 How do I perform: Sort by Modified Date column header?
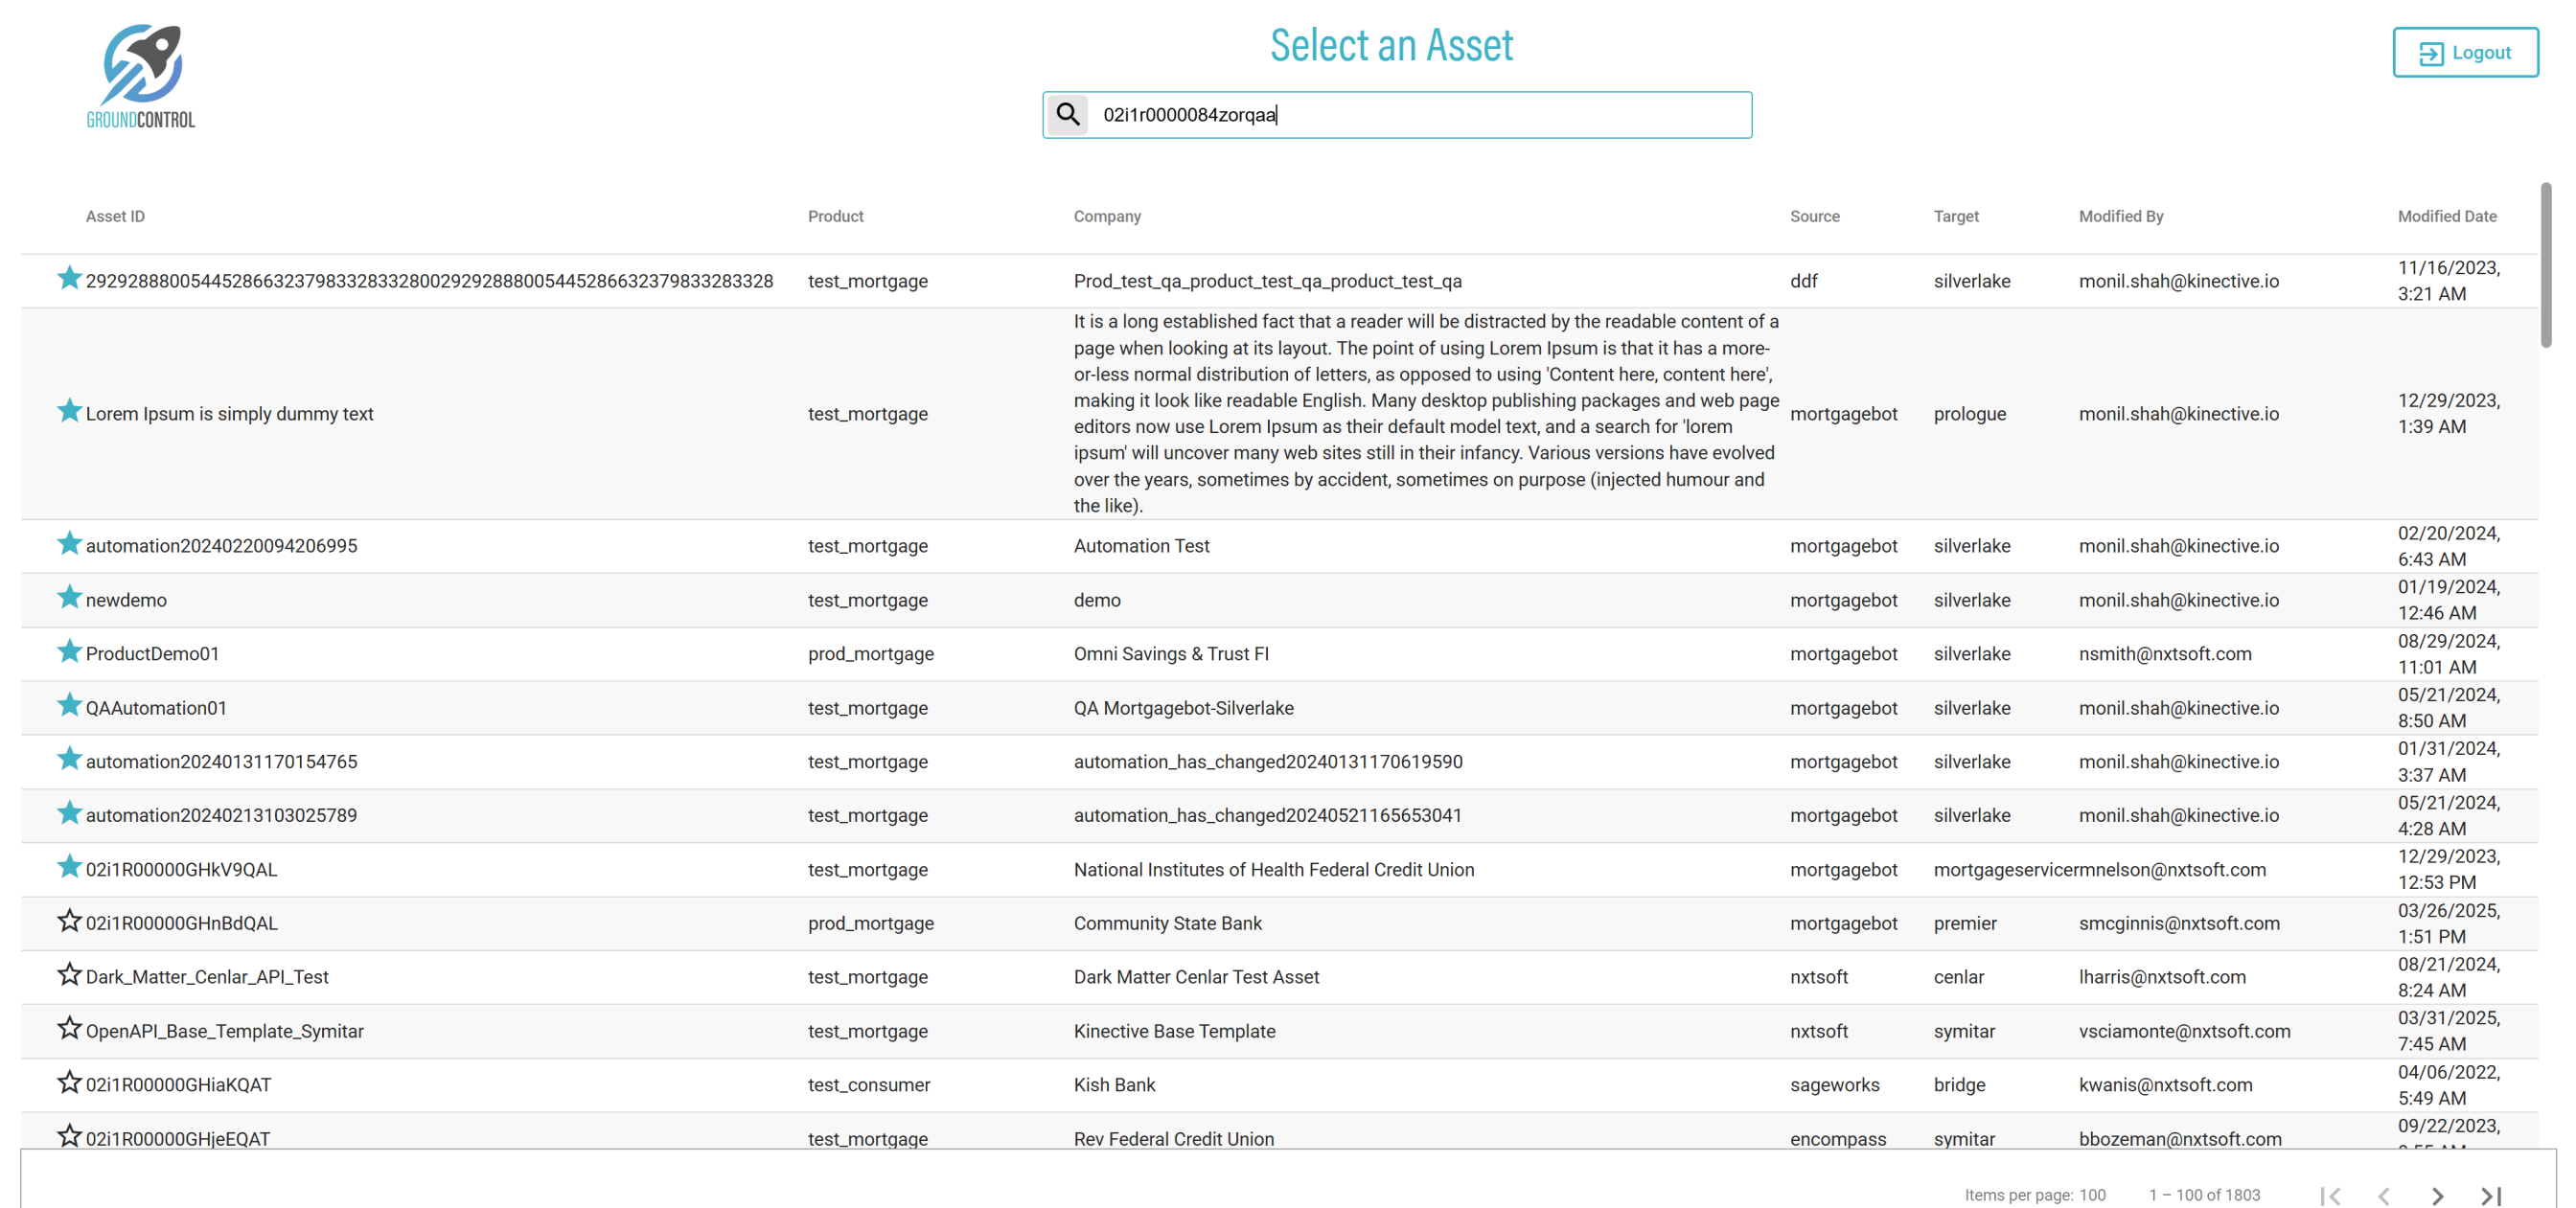2446,216
